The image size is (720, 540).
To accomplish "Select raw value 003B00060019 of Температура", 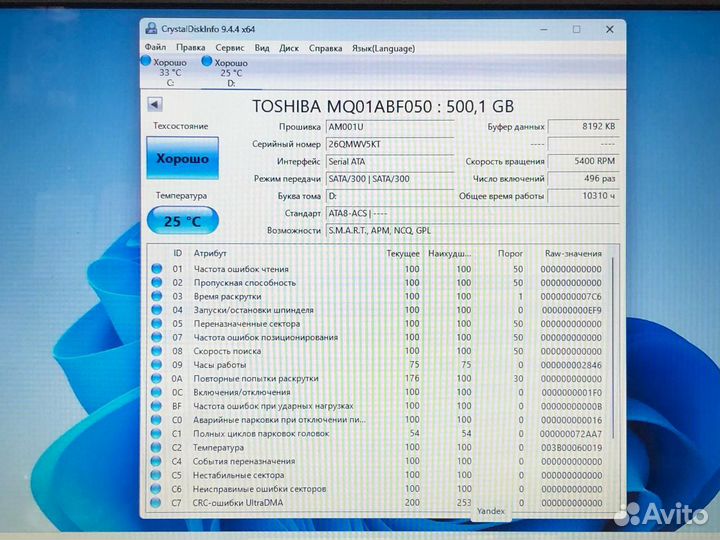I will tap(571, 448).
